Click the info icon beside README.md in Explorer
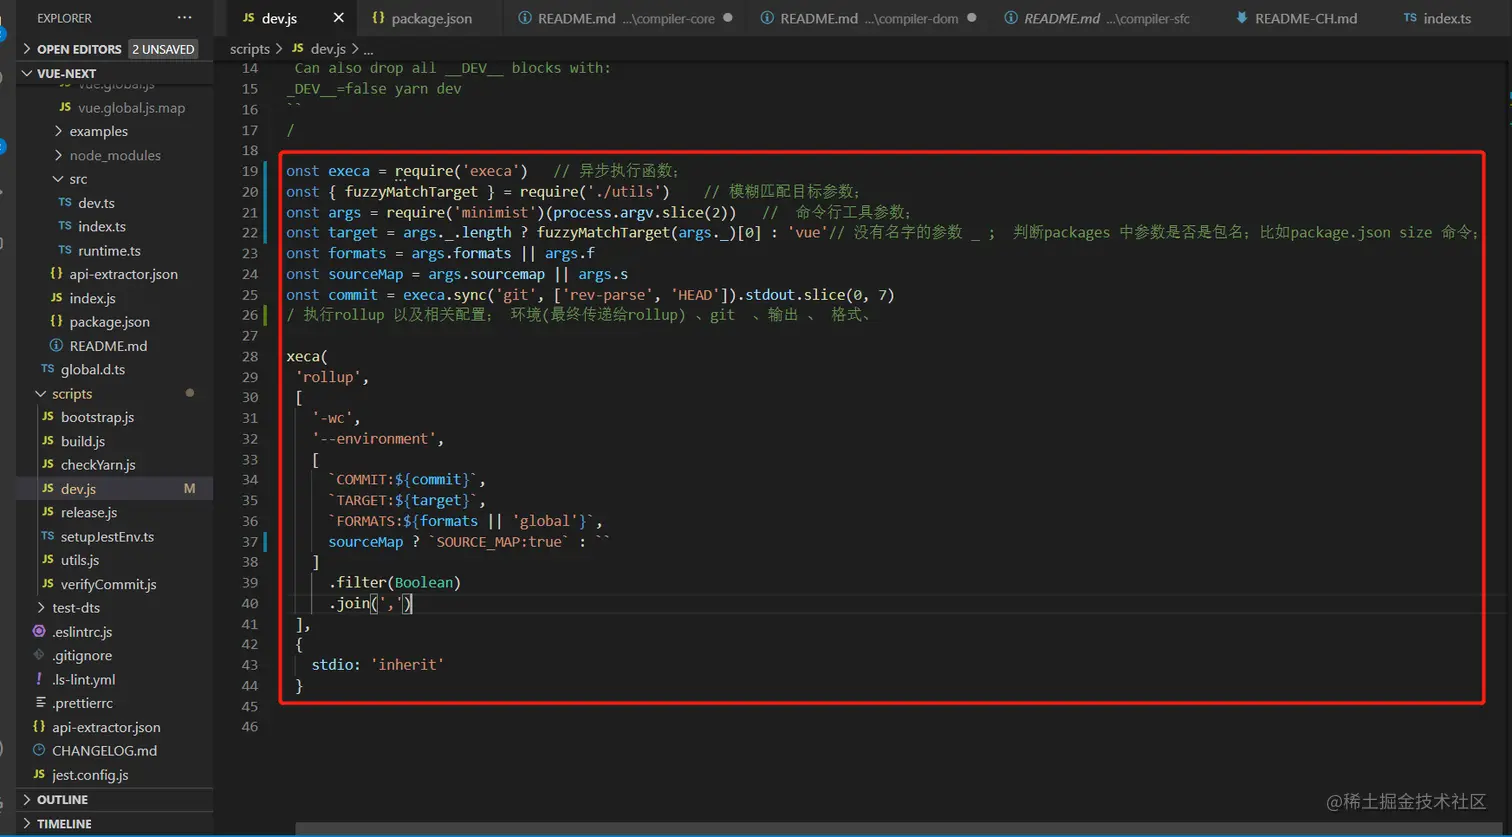The height and width of the screenshot is (837, 1512). [56, 345]
